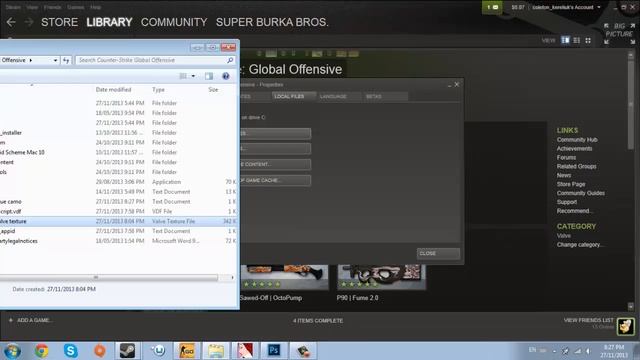Open Explorer help icon
This screenshot has width=640, height=360.
pos(226,76)
